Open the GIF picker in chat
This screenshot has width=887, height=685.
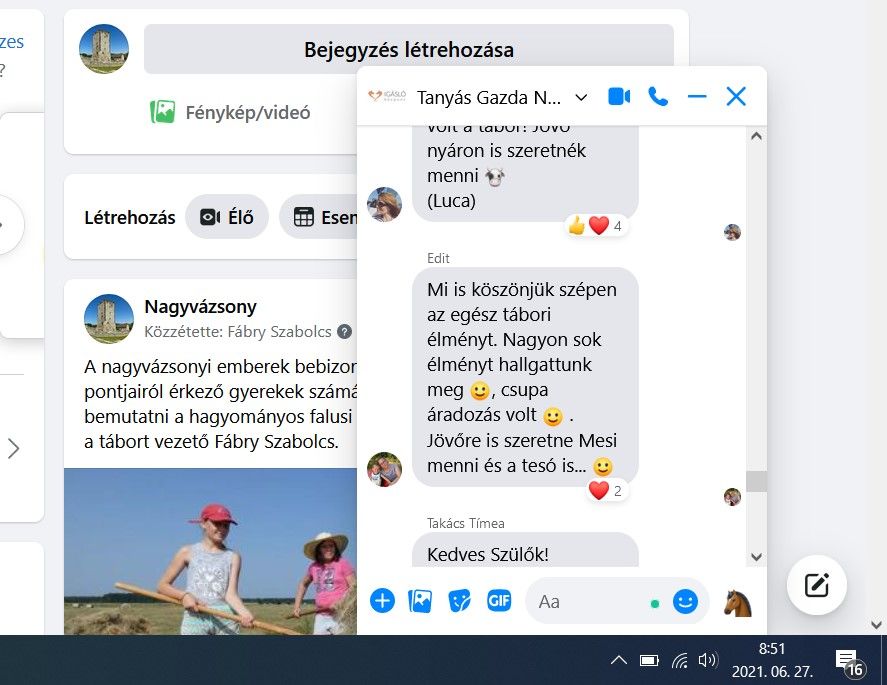(x=499, y=600)
